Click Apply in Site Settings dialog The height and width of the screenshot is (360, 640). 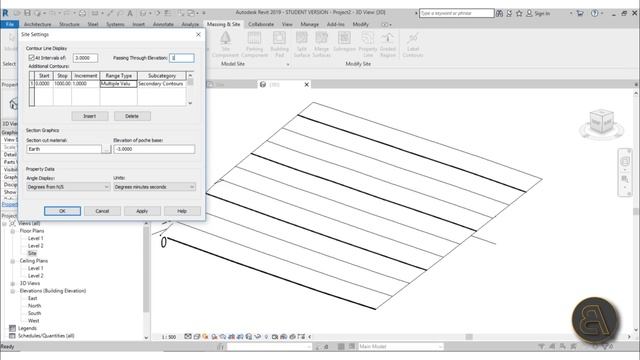(142, 211)
